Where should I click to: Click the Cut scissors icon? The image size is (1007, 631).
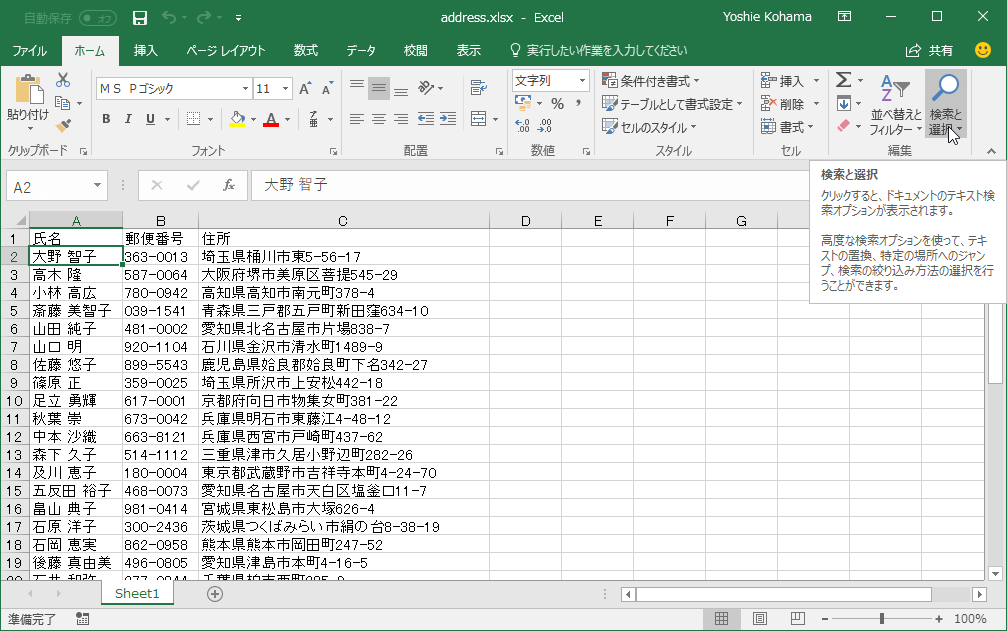click(x=63, y=80)
